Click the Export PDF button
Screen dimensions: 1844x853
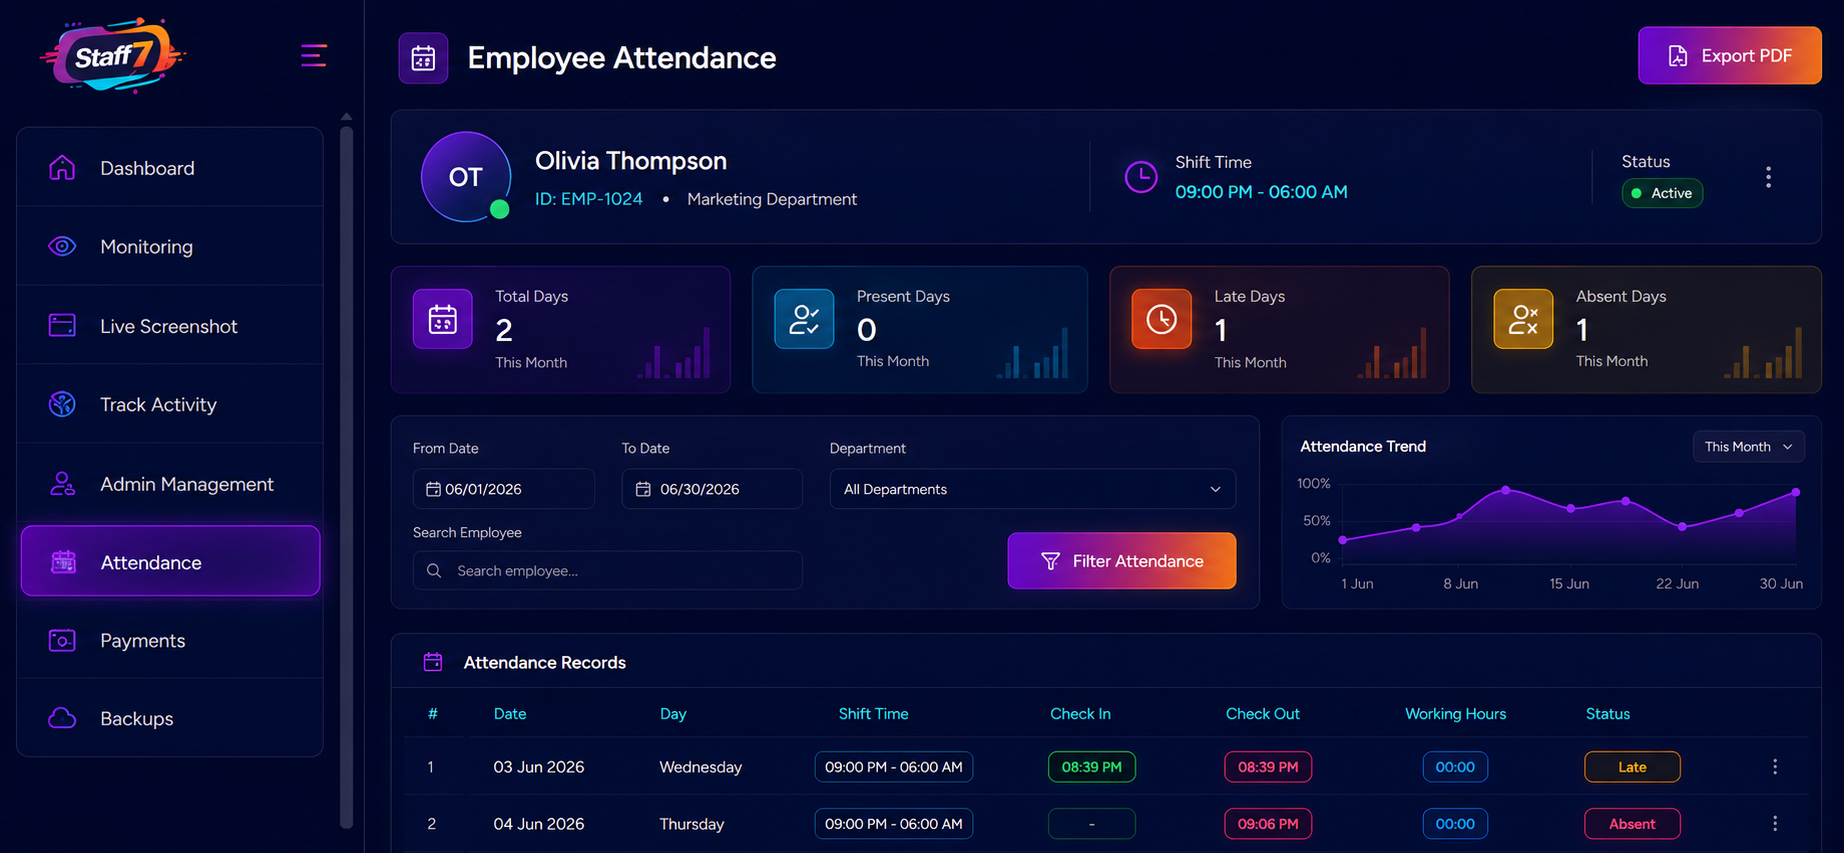(1729, 56)
